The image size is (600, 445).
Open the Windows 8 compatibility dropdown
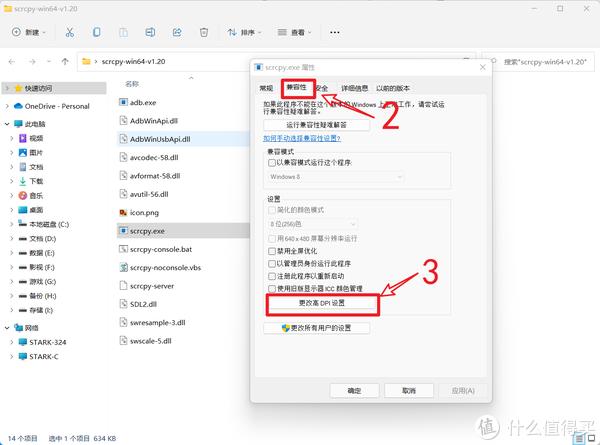click(x=335, y=177)
